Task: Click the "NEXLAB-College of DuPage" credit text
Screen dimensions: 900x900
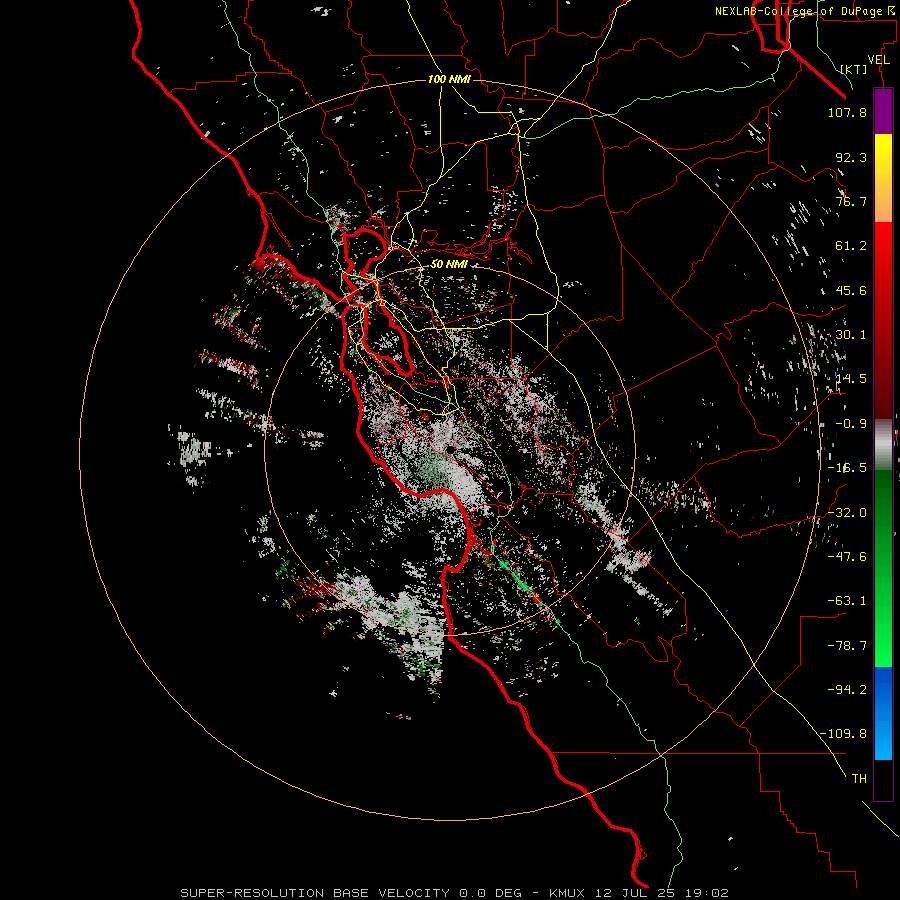Action: [x=799, y=11]
